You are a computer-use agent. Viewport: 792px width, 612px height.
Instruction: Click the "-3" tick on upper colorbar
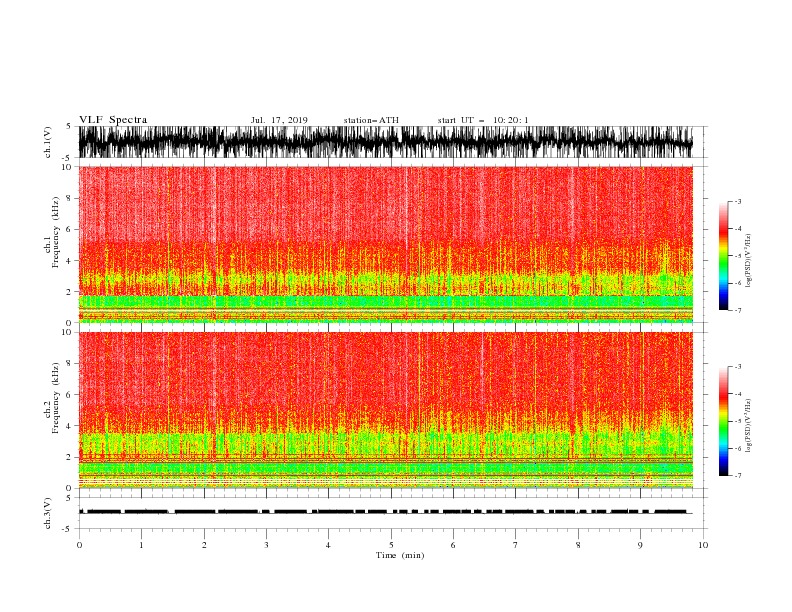point(738,201)
